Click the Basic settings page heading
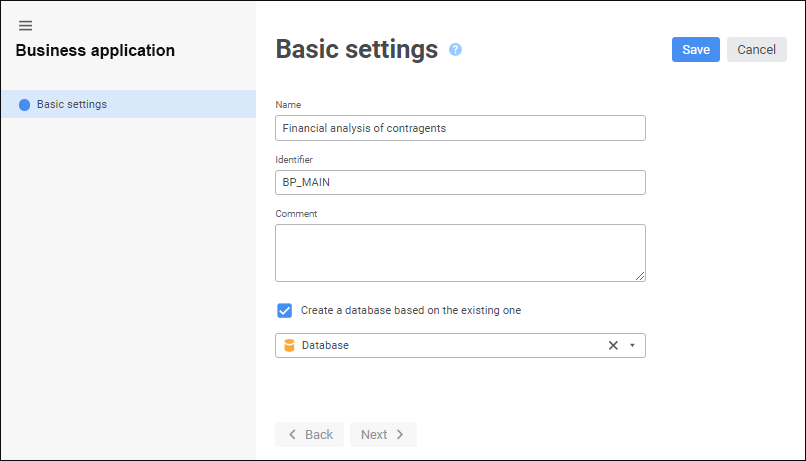The image size is (806, 461). 356,49
